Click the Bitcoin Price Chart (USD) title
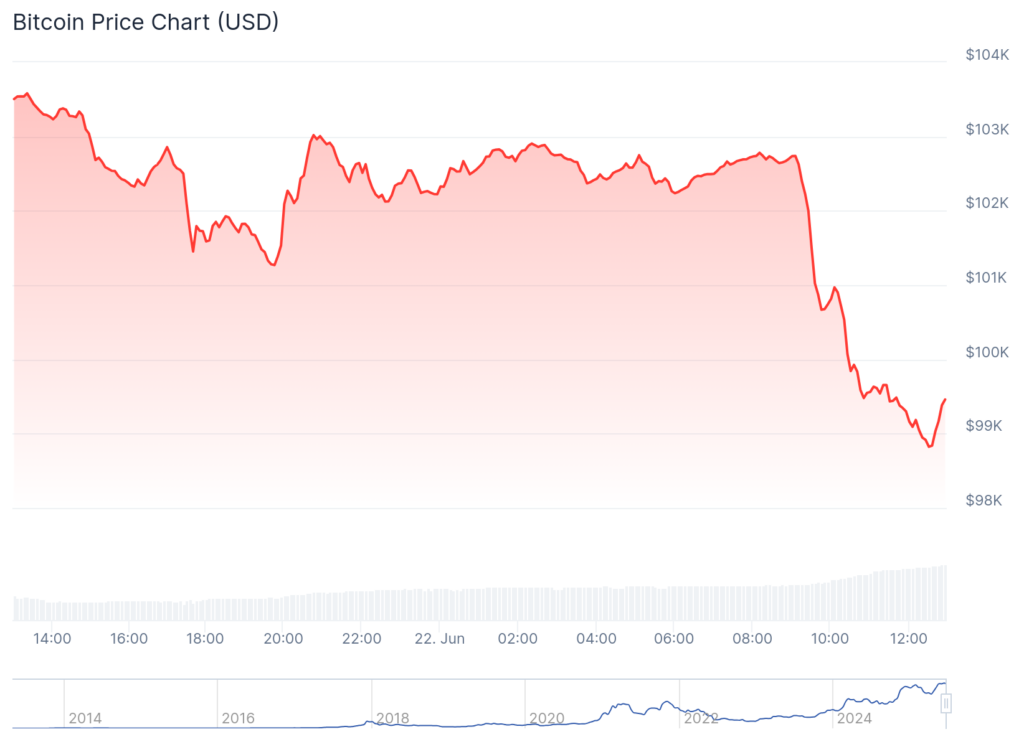Screen dimensions: 1024x747 pos(145,22)
